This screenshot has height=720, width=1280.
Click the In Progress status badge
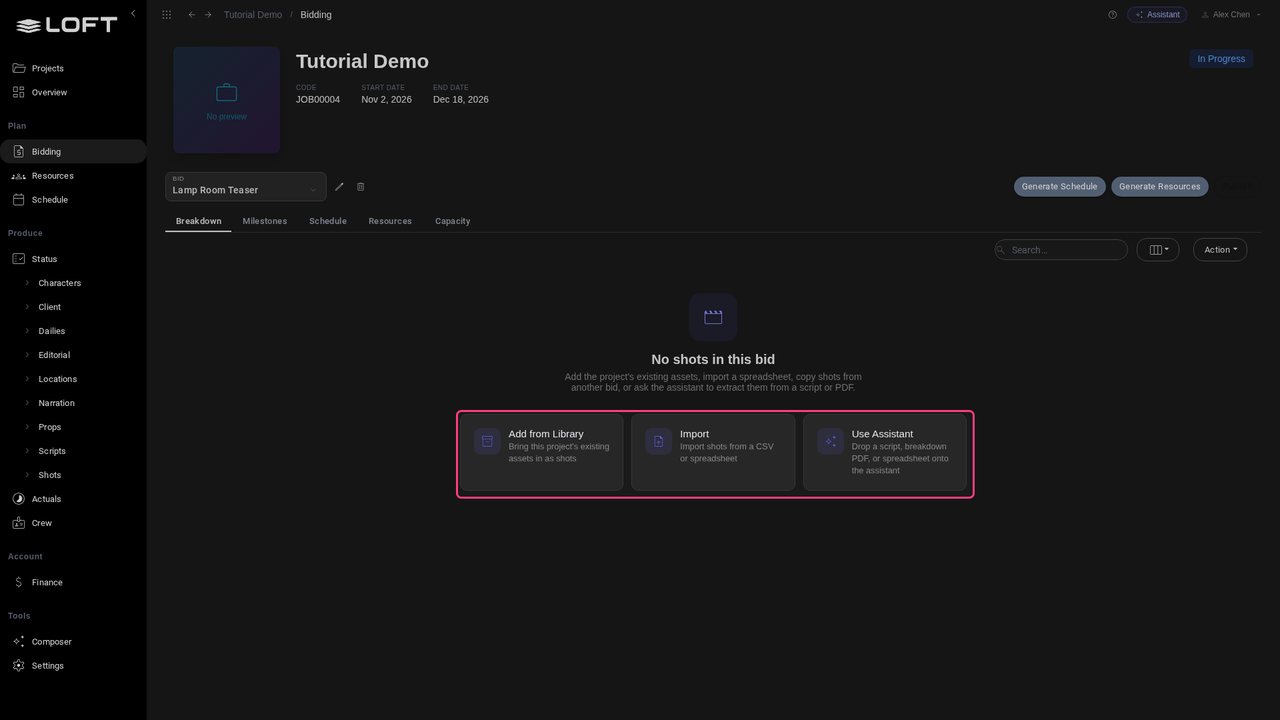pos(1221,59)
